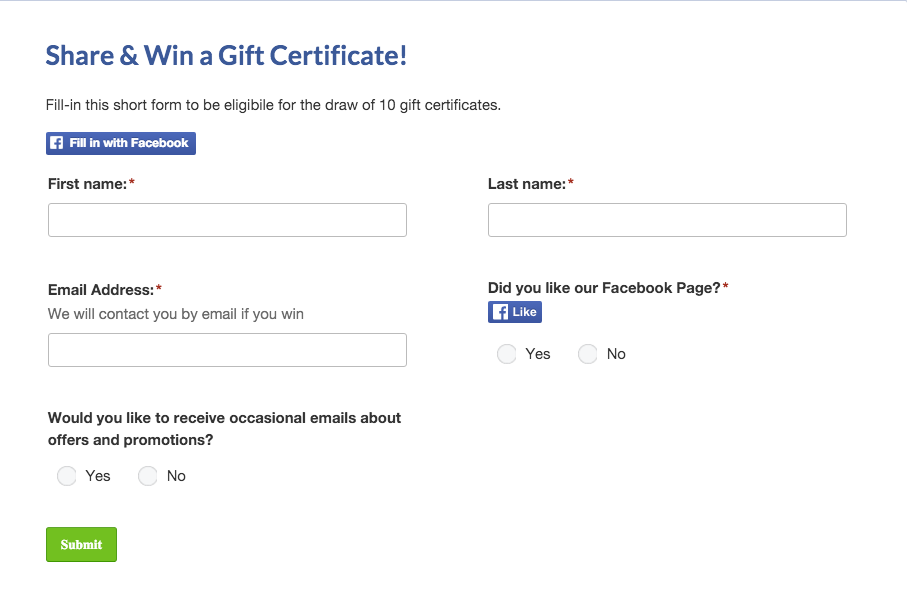Focus the Email Address text field
Image resolution: width=907 pixels, height=594 pixels.
pyautogui.click(x=227, y=350)
